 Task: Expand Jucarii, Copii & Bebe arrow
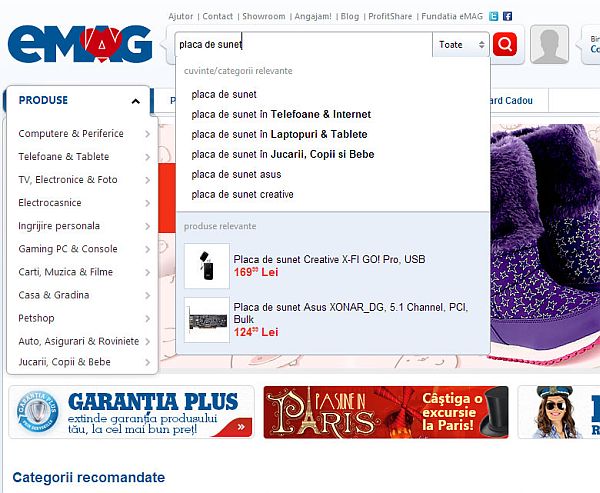pos(147,362)
